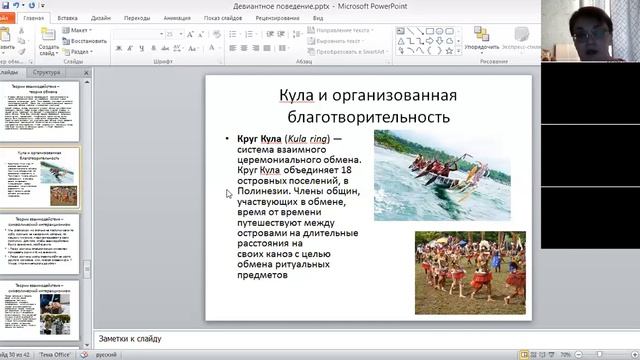Open Выровнять текст dropdown
Screen dimensions: 640x360
[x=336, y=41]
